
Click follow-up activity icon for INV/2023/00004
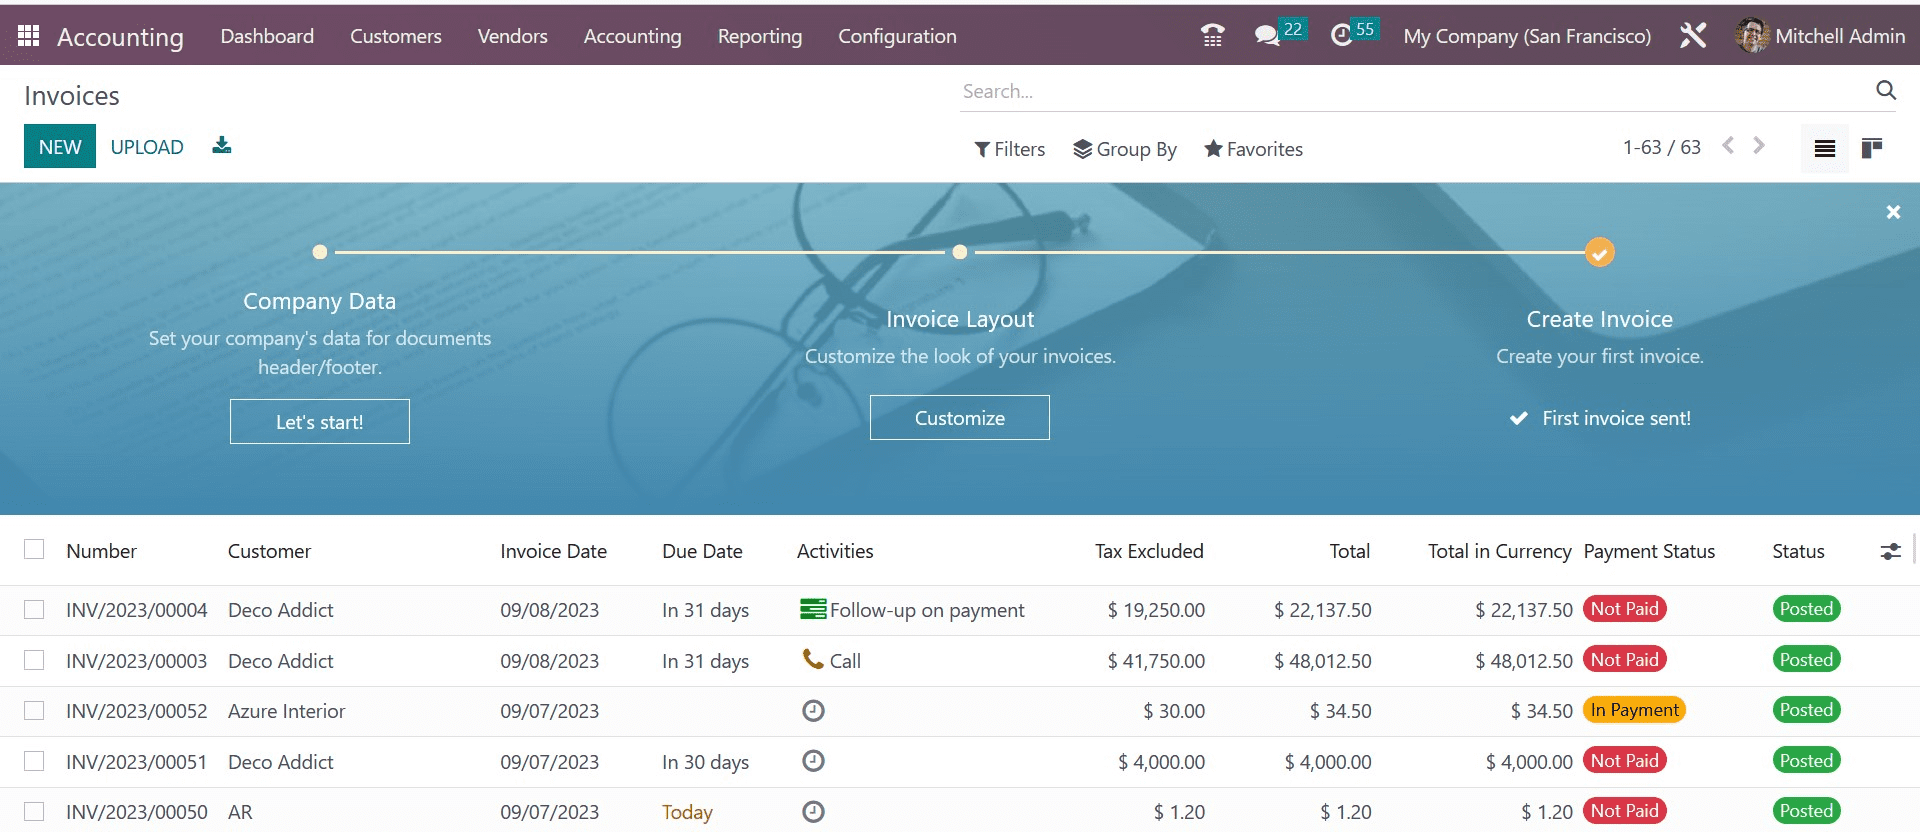point(813,609)
